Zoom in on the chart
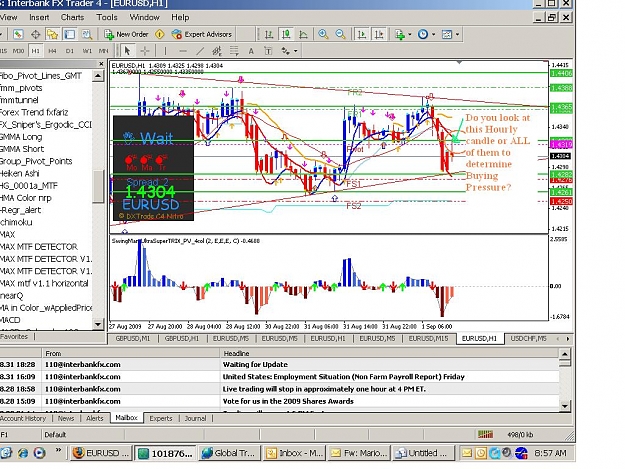625x469 pixels. [x=323, y=35]
